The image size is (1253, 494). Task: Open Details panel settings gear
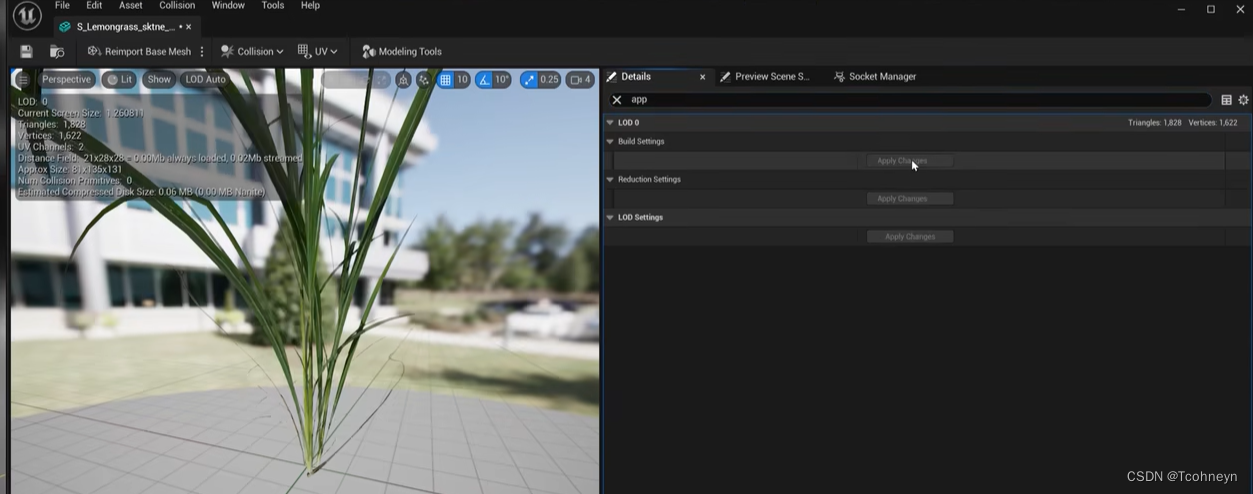[1243, 100]
